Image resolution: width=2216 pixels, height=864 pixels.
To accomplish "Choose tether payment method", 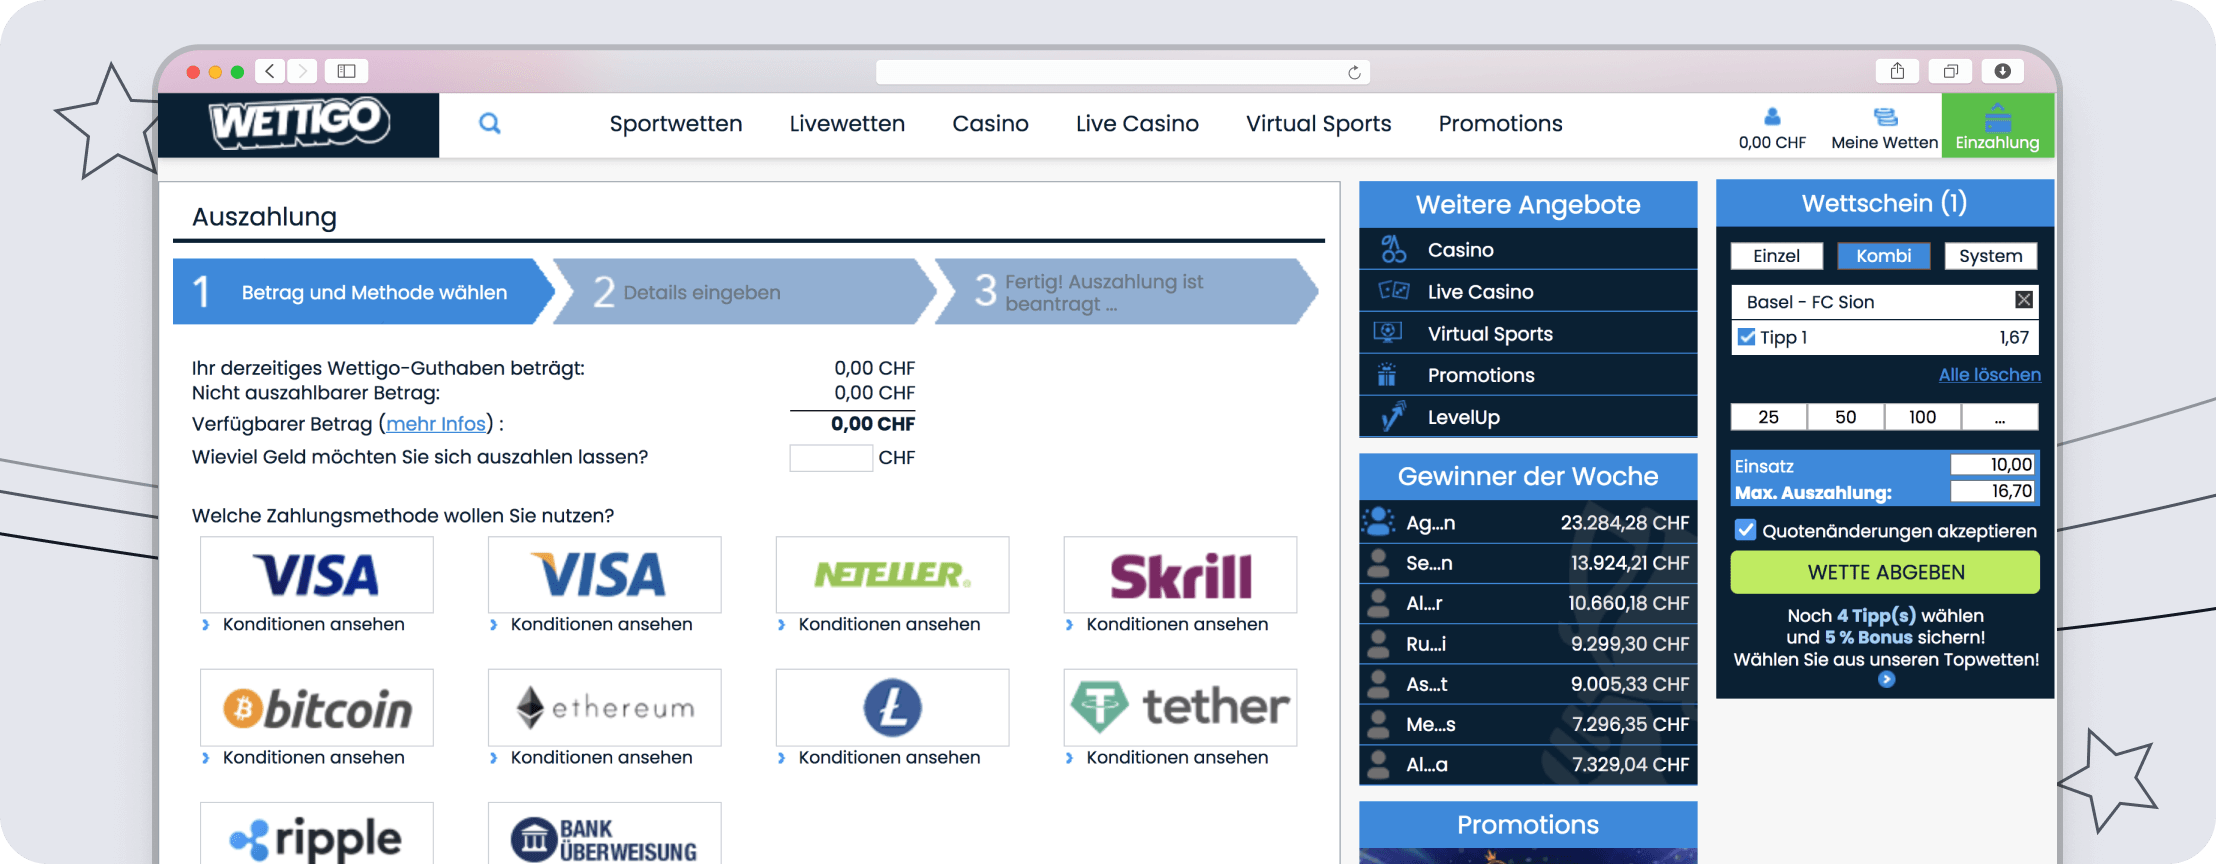I will 1181,708.
